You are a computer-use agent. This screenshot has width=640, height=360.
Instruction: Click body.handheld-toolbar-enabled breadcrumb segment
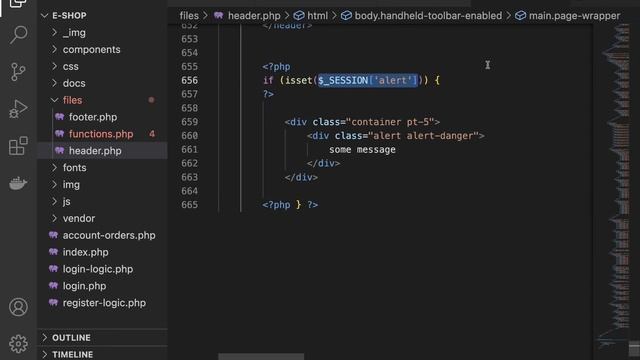(x=428, y=16)
